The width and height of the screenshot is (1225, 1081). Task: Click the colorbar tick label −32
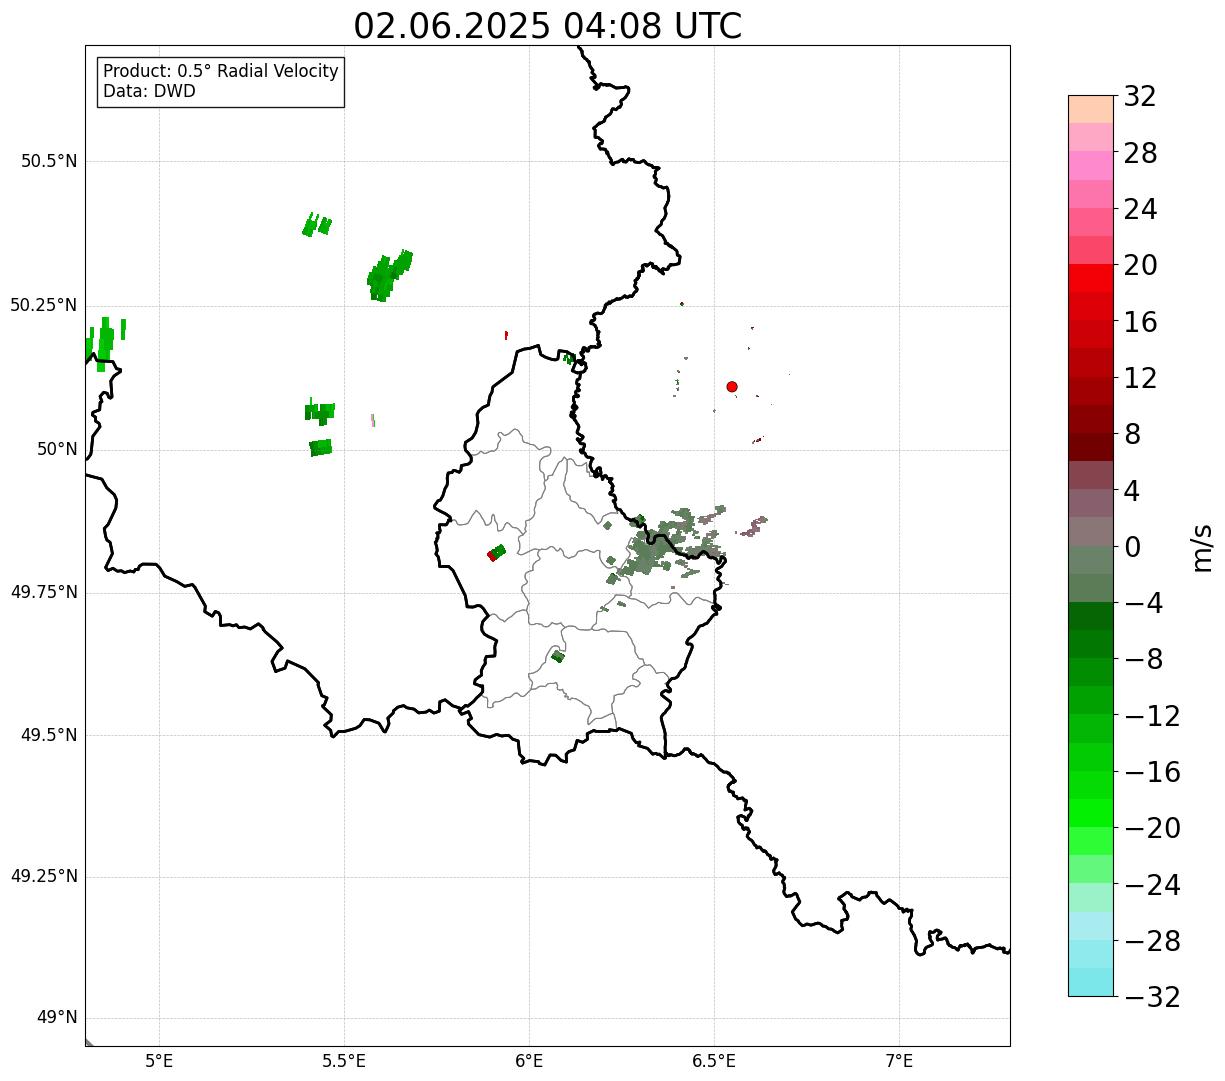(1152, 997)
